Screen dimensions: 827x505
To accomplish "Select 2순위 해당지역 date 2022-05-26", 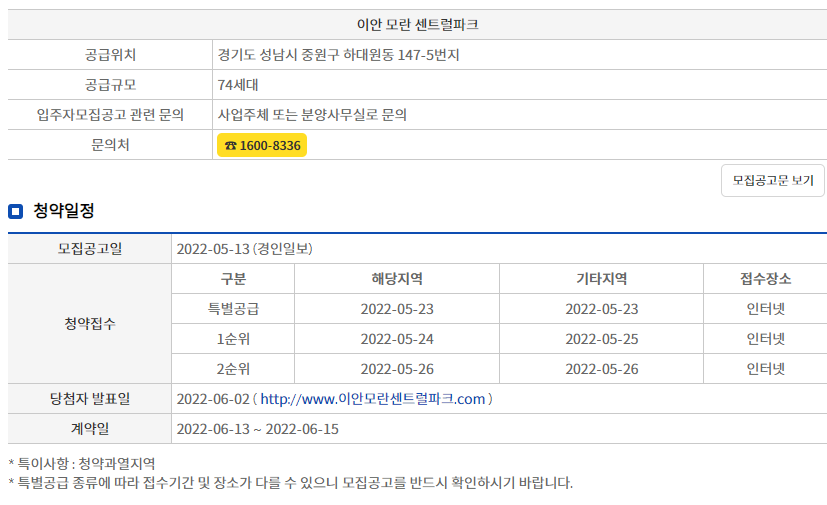I will coord(397,369).
